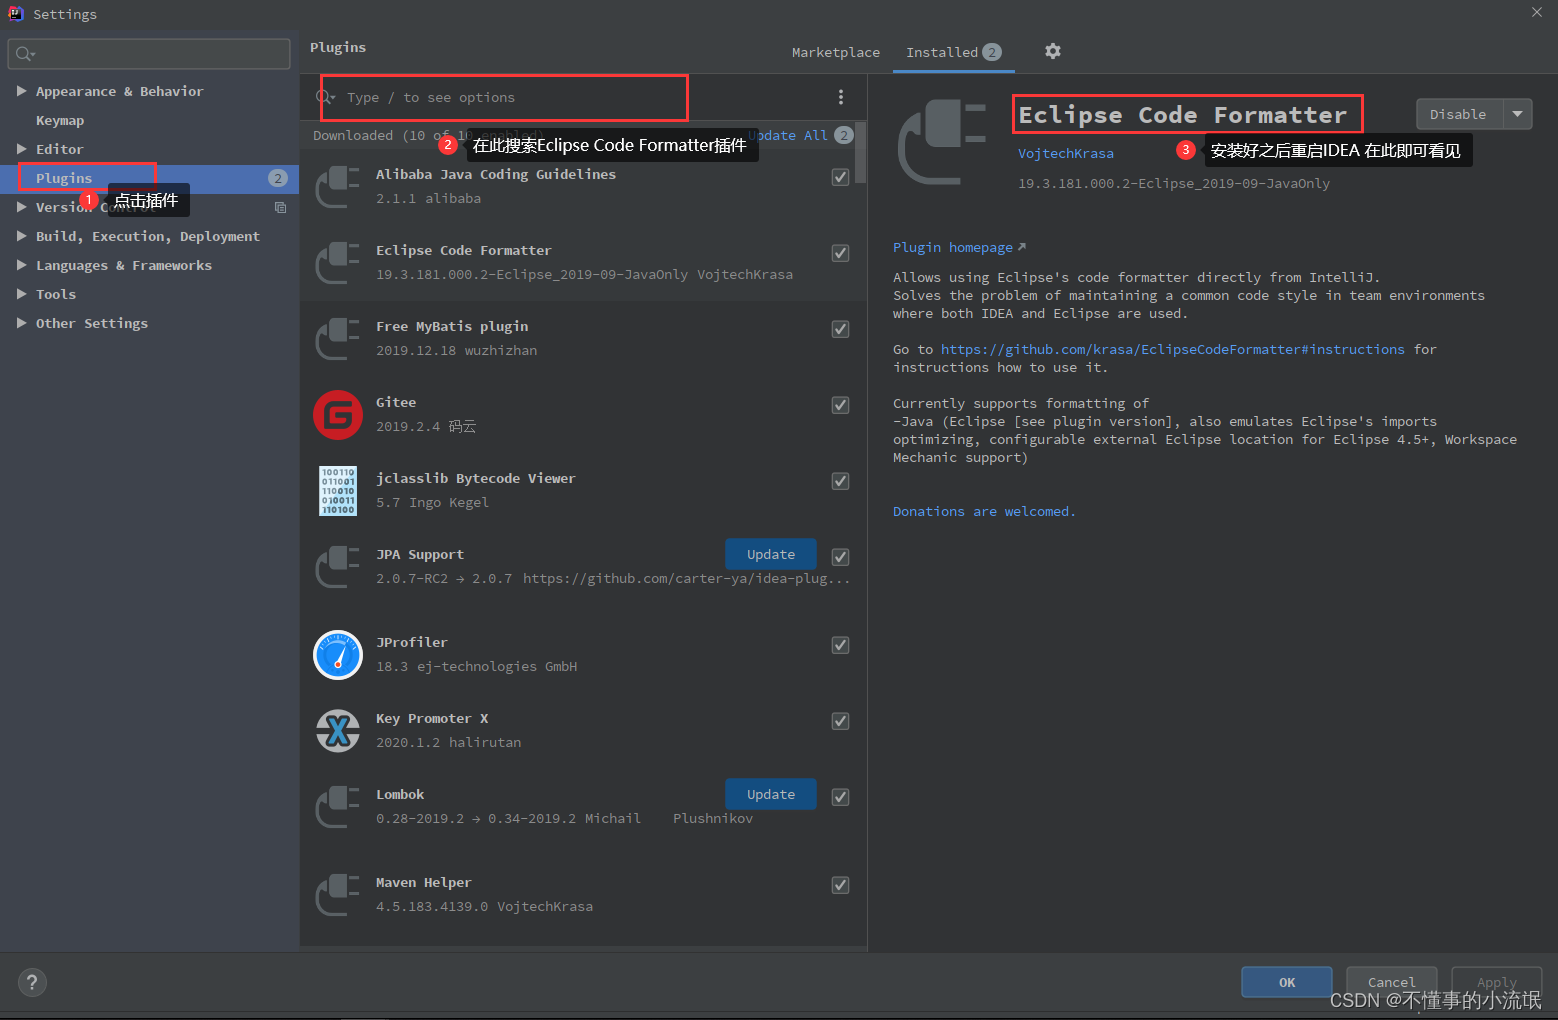Click the Version Control per-project settings icon
Image resolution: width=1558 pixels, height=1020 pixels.
tap(281, 207)
